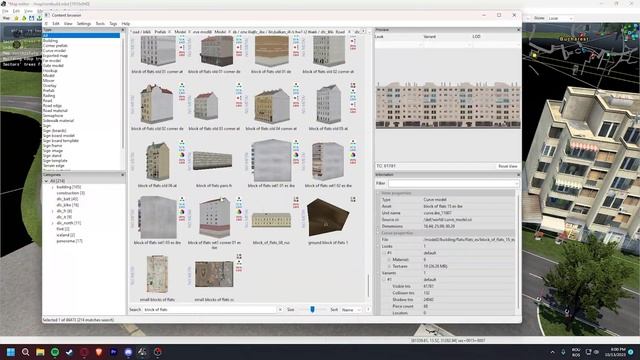This screenshot has height=360, width=640.
Task: Open Premiere Pro from taskbar
Action: pyautogui.click(x=113, y=352)
